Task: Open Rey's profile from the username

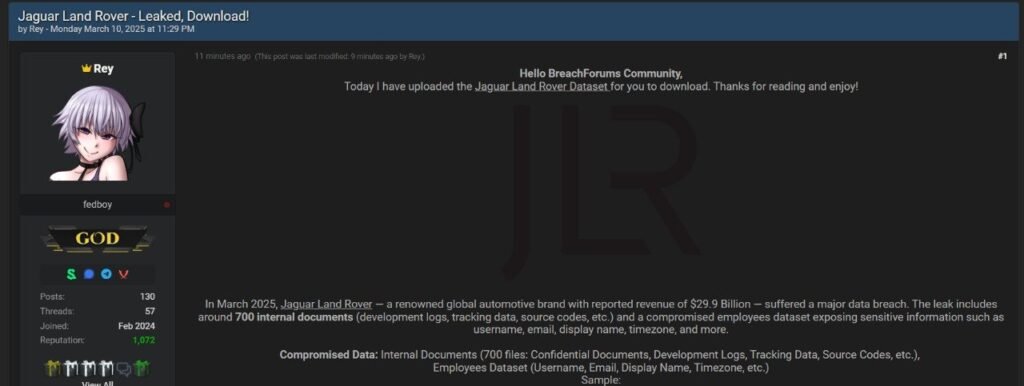Action: point(103,69)
